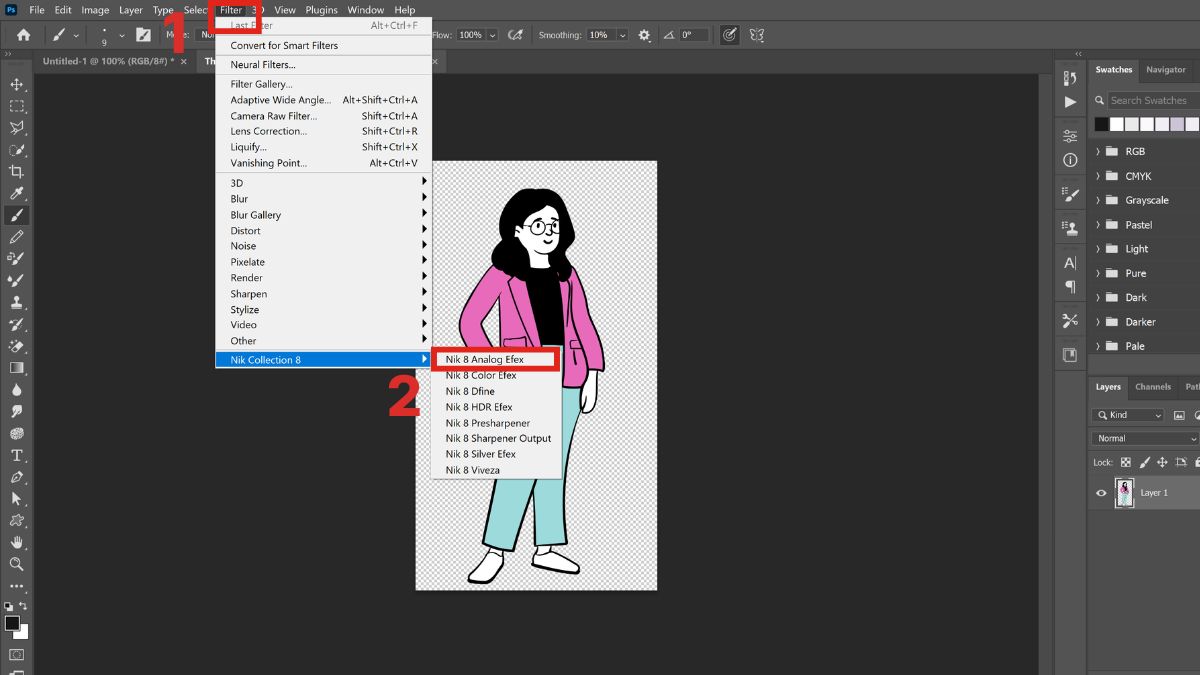Image resolution: width=1200 pixels, height=675 pixels.
Task: Click the Layer 1 thumbnail
Action: tap(1125, 493)
